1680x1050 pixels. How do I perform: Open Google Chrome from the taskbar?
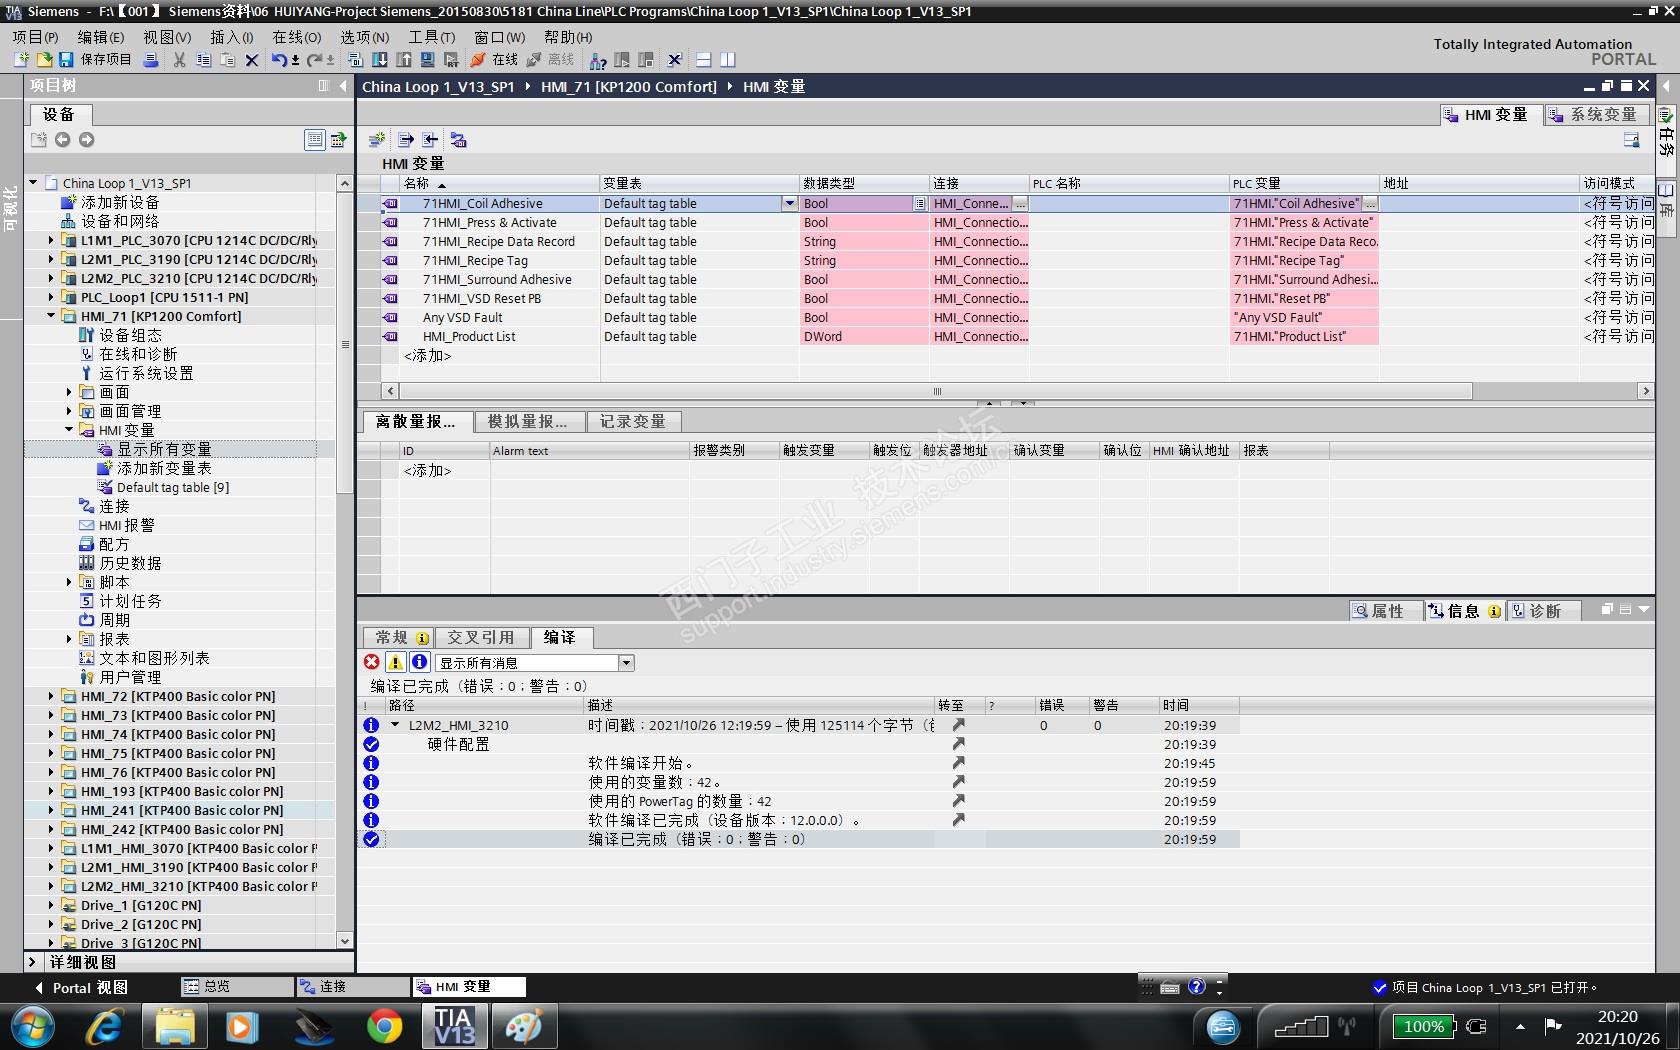(x=384, y=1026)
